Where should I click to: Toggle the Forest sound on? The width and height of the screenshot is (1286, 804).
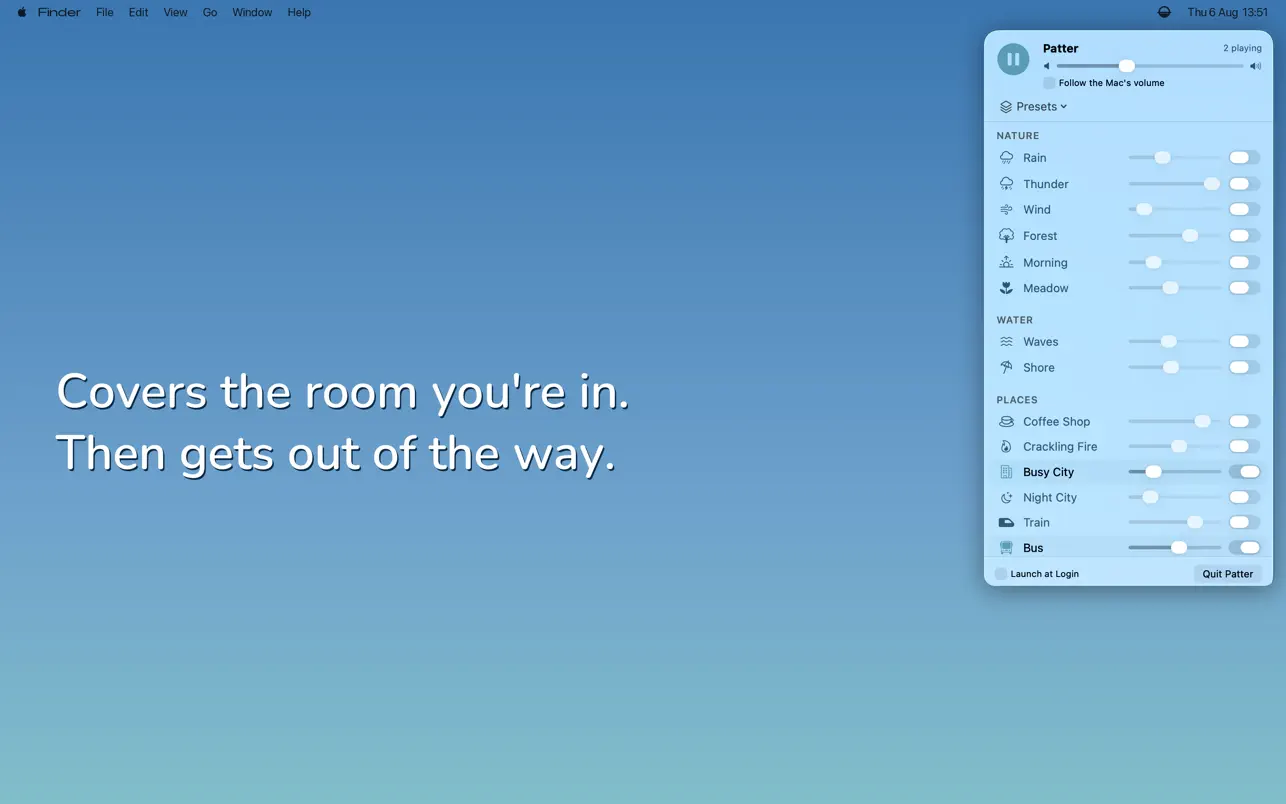pyautogui.click(x=1244, y=236)
